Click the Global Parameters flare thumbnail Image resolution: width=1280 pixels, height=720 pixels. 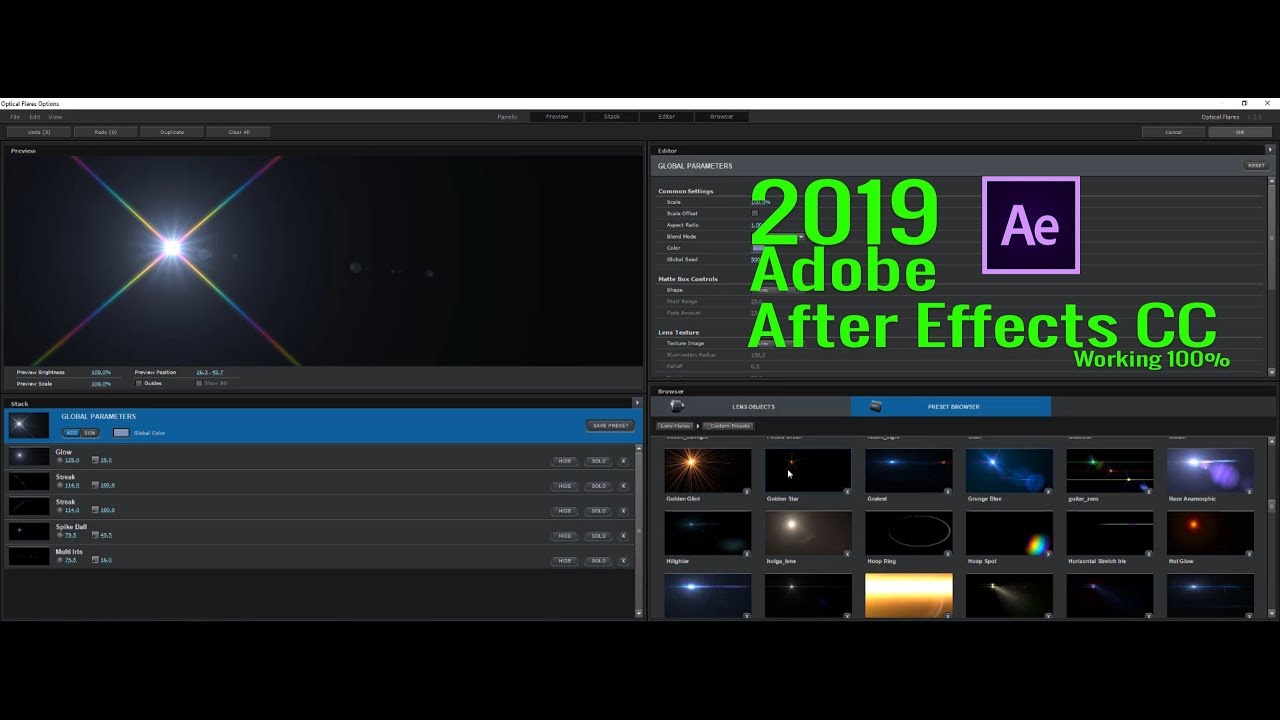(28, 425)
